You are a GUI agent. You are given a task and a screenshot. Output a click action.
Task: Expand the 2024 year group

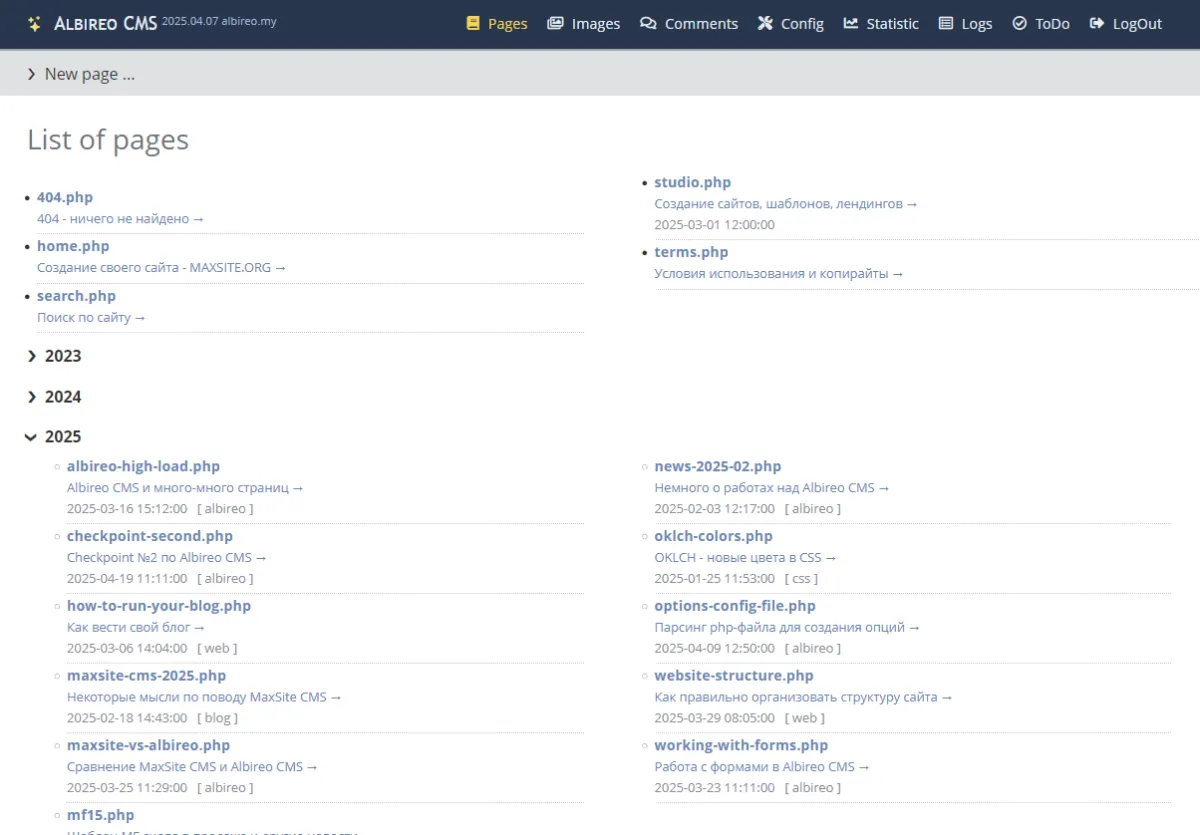click(63, 397)
